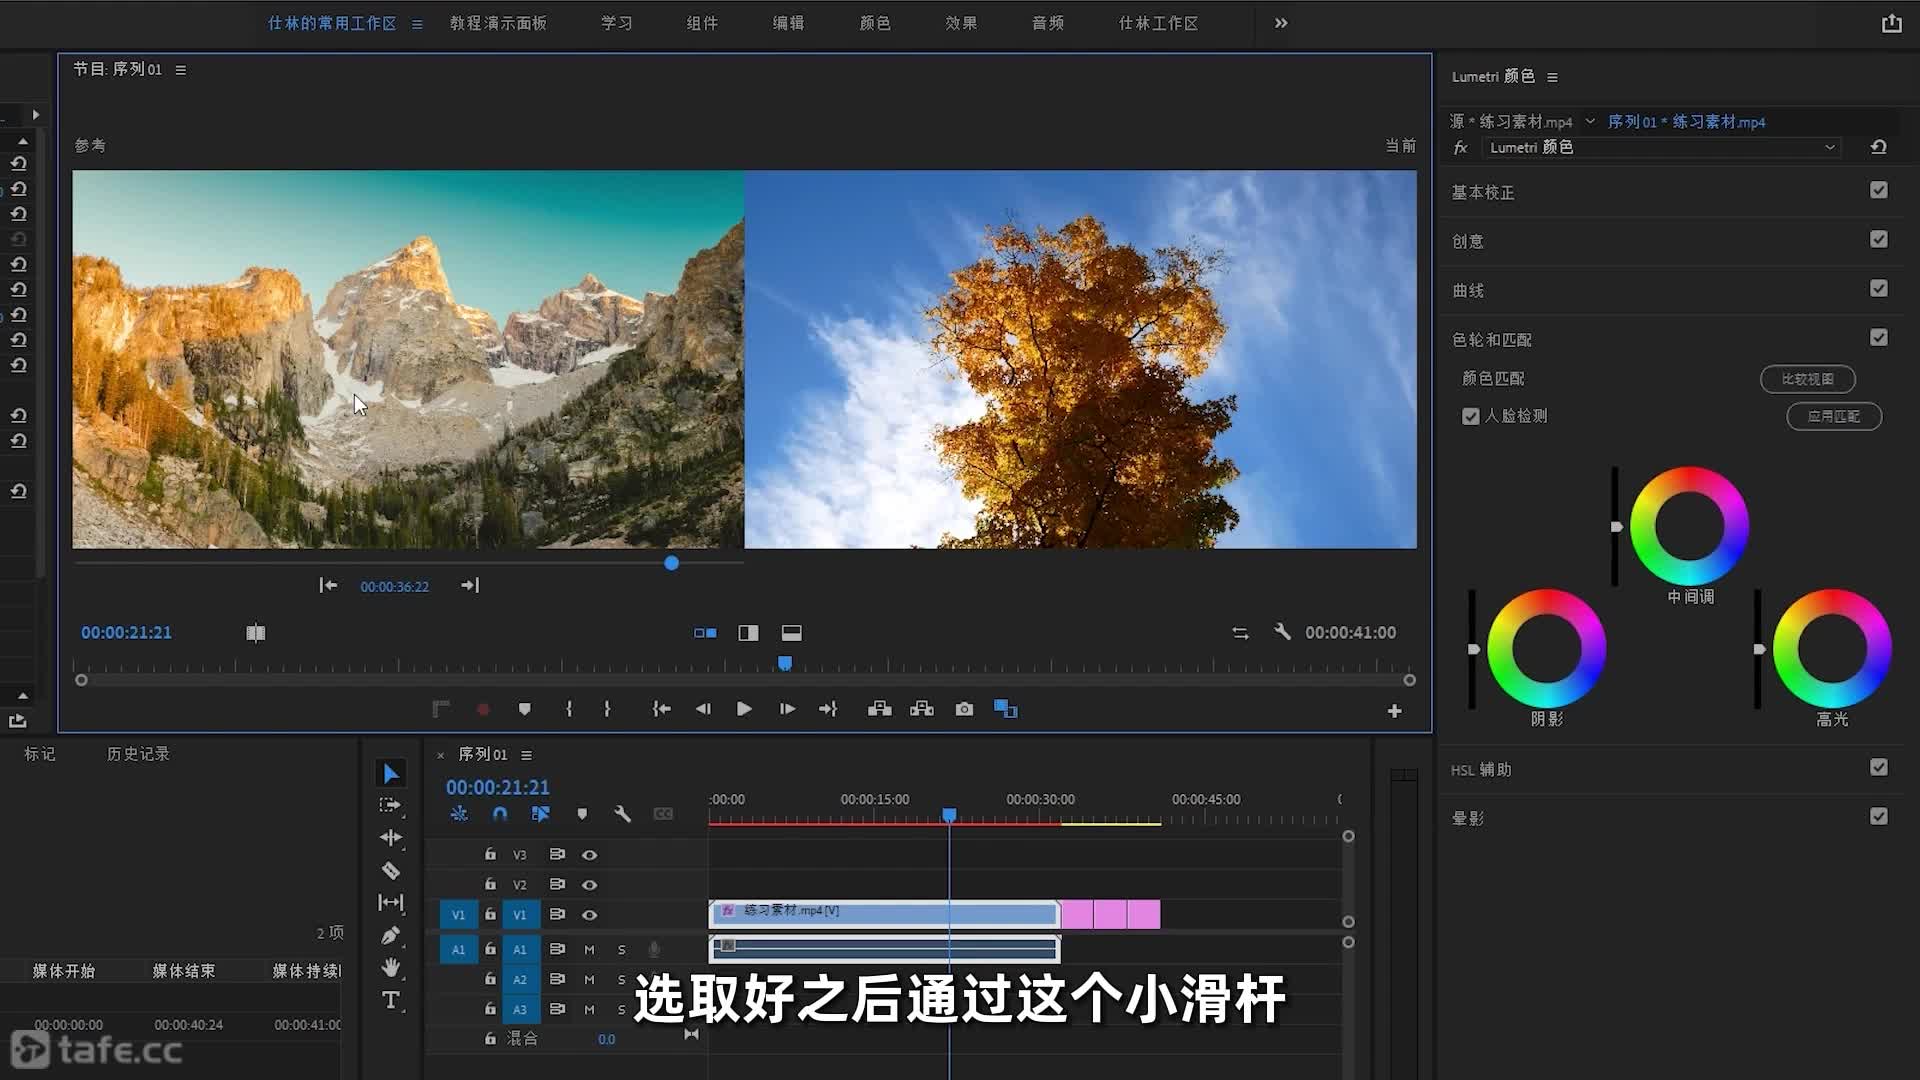Switch to horizontal split comparison
This screenshot has width=1920, height=1080.
click(x=791, y=633)
